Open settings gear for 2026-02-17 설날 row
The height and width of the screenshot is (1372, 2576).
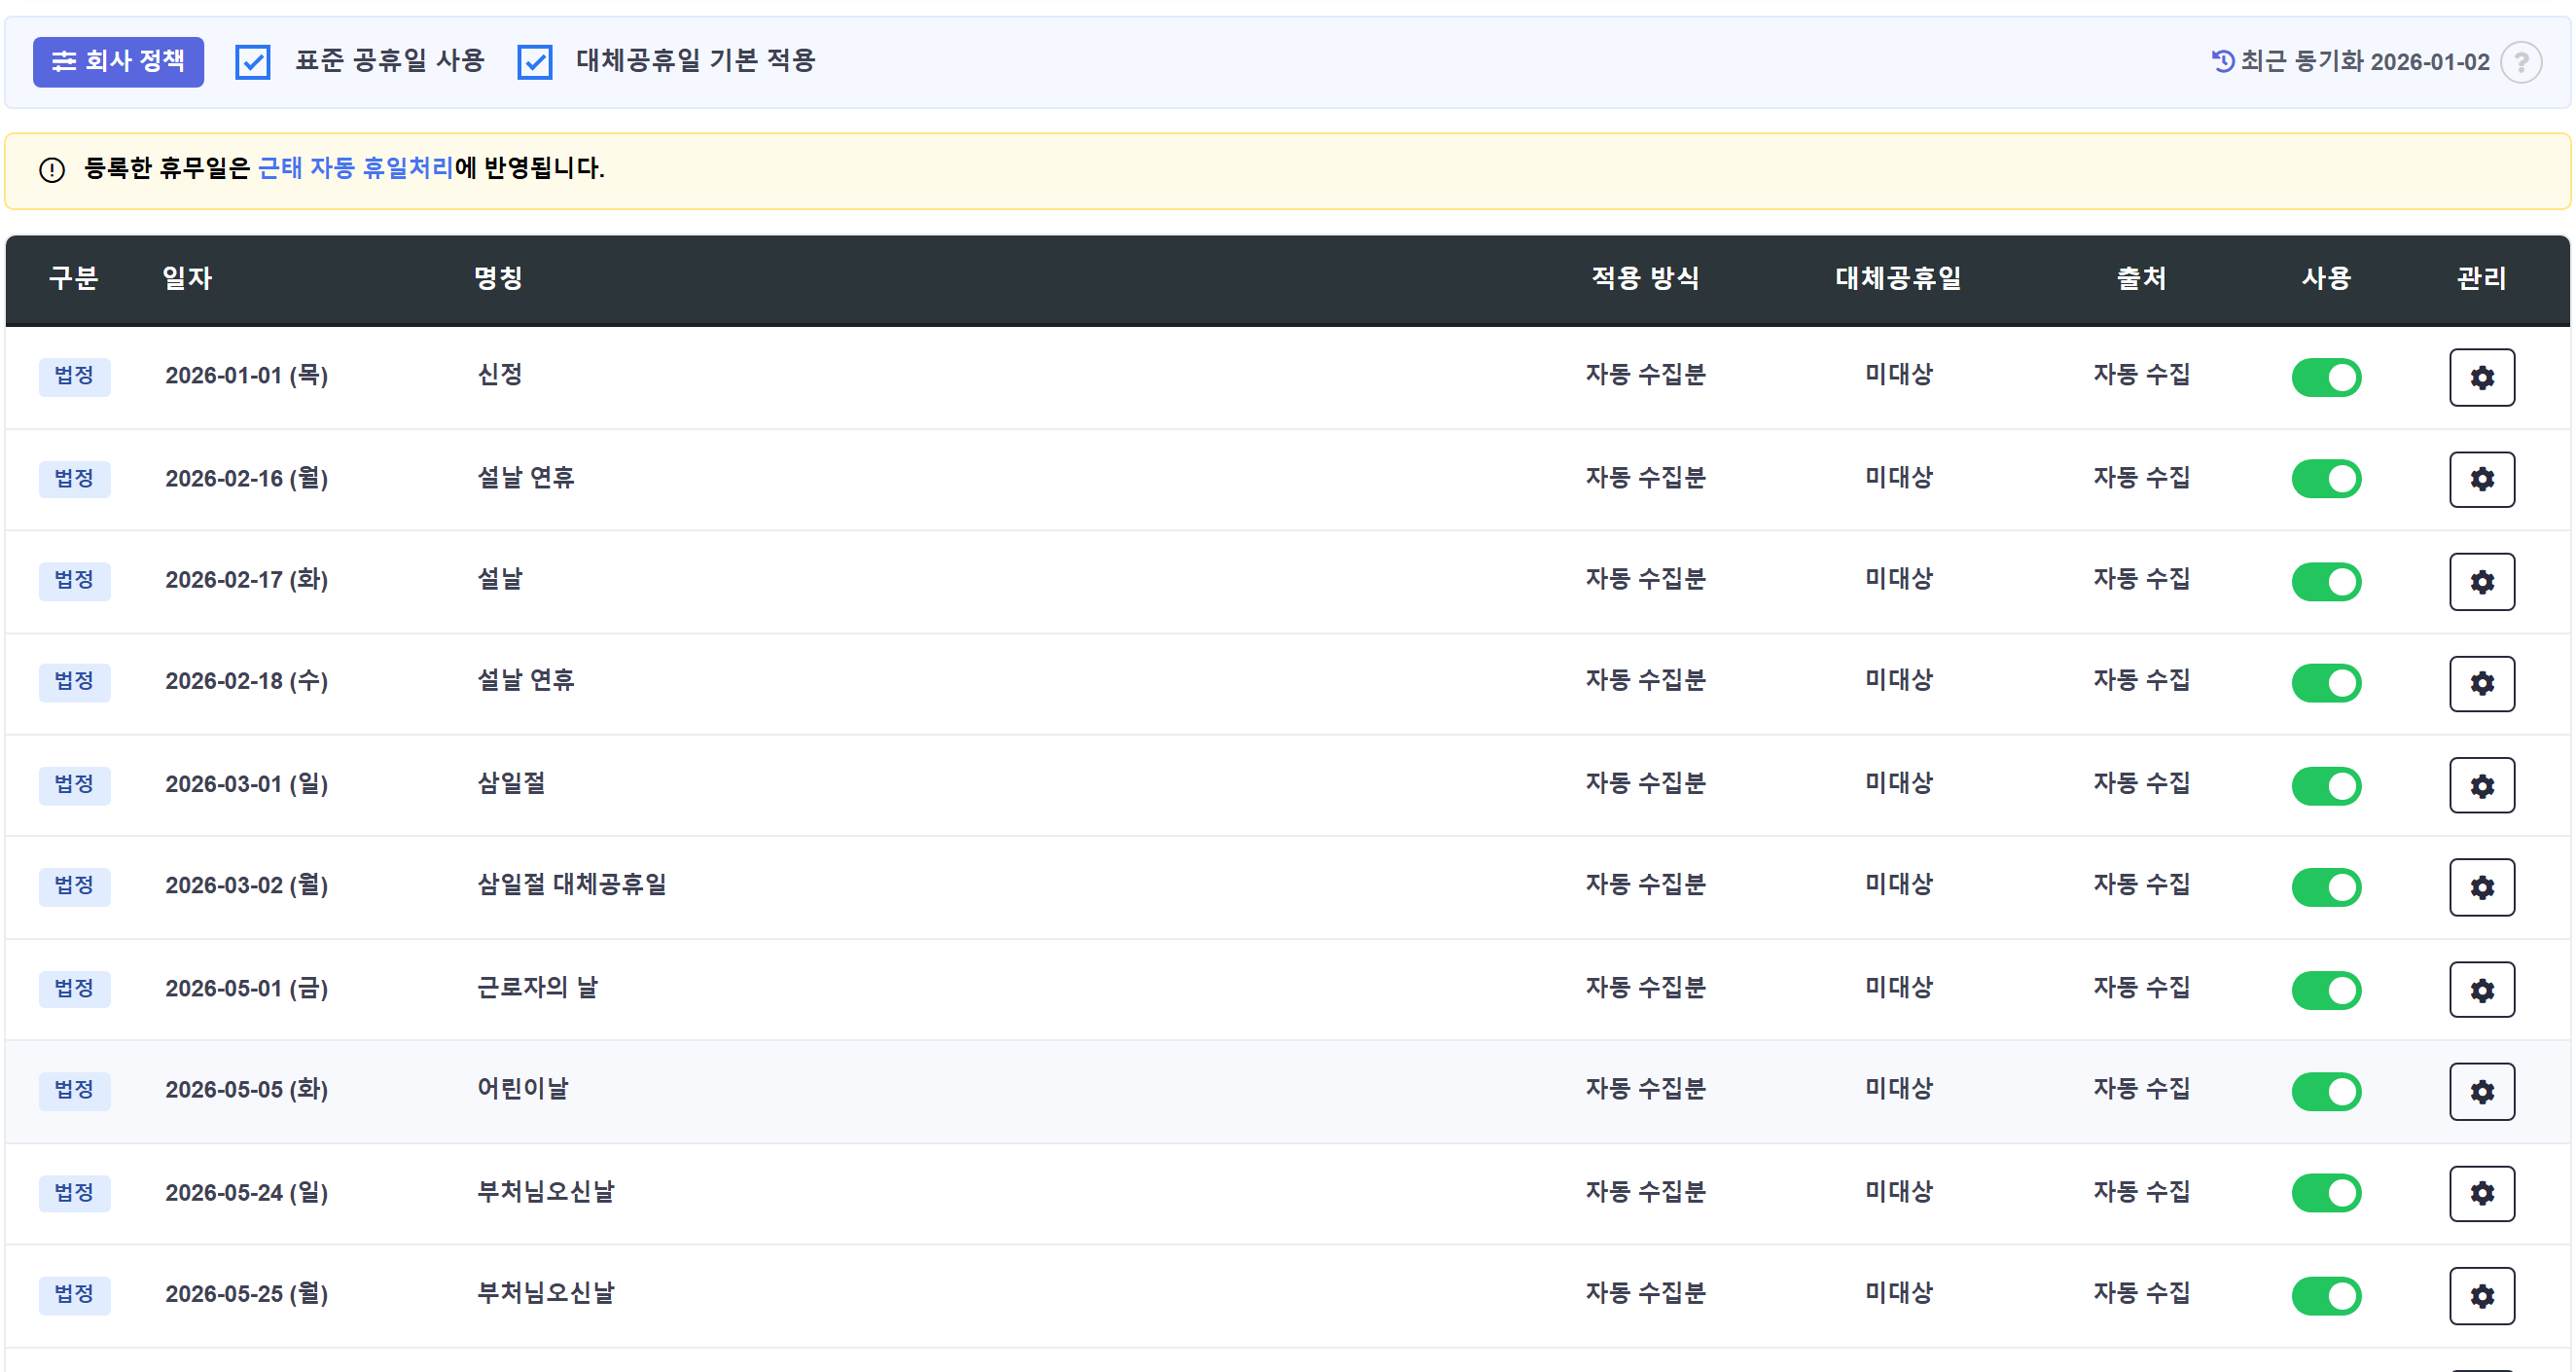(x=2481, y=581)
